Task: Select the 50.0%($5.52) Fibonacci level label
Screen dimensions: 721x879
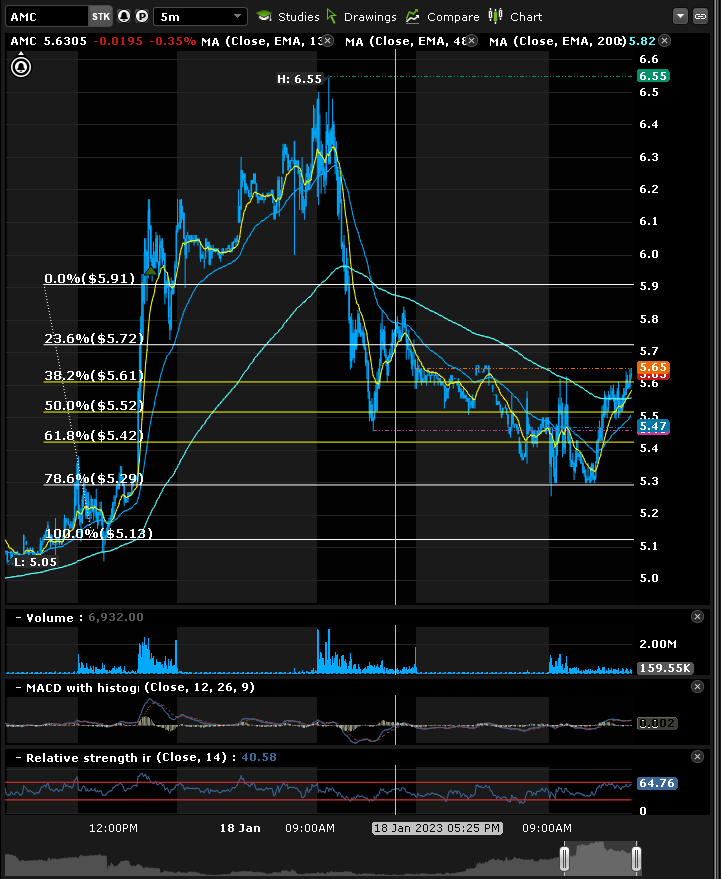Action: click(x=94, y=405)
